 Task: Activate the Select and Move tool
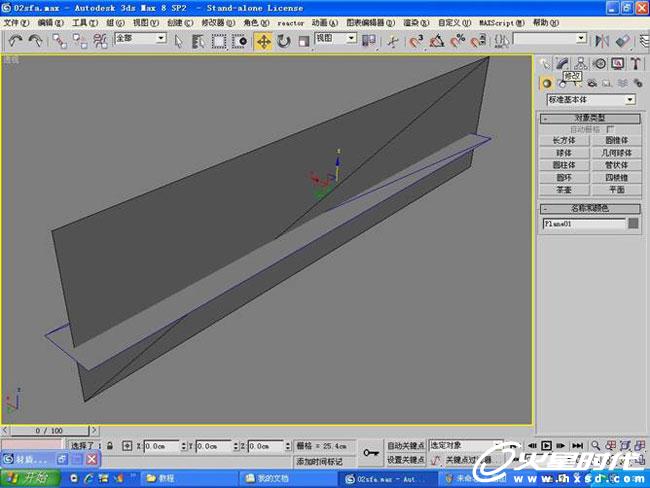264,41
